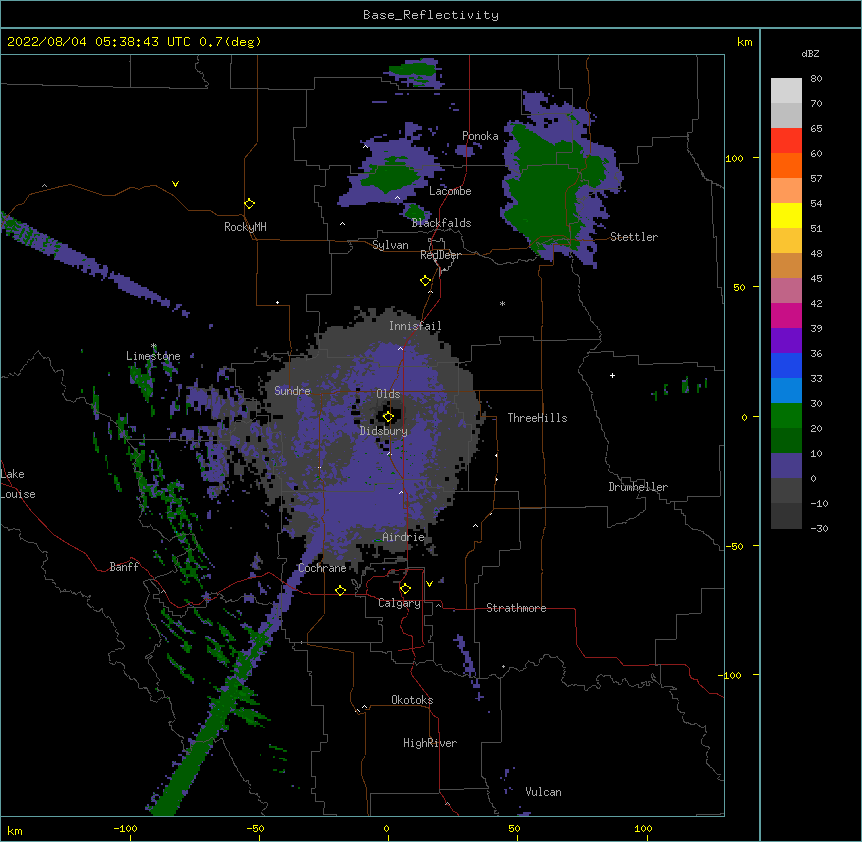Click the Calgary city label
Viewport: 862px width, 842px height.
[399, 603]
